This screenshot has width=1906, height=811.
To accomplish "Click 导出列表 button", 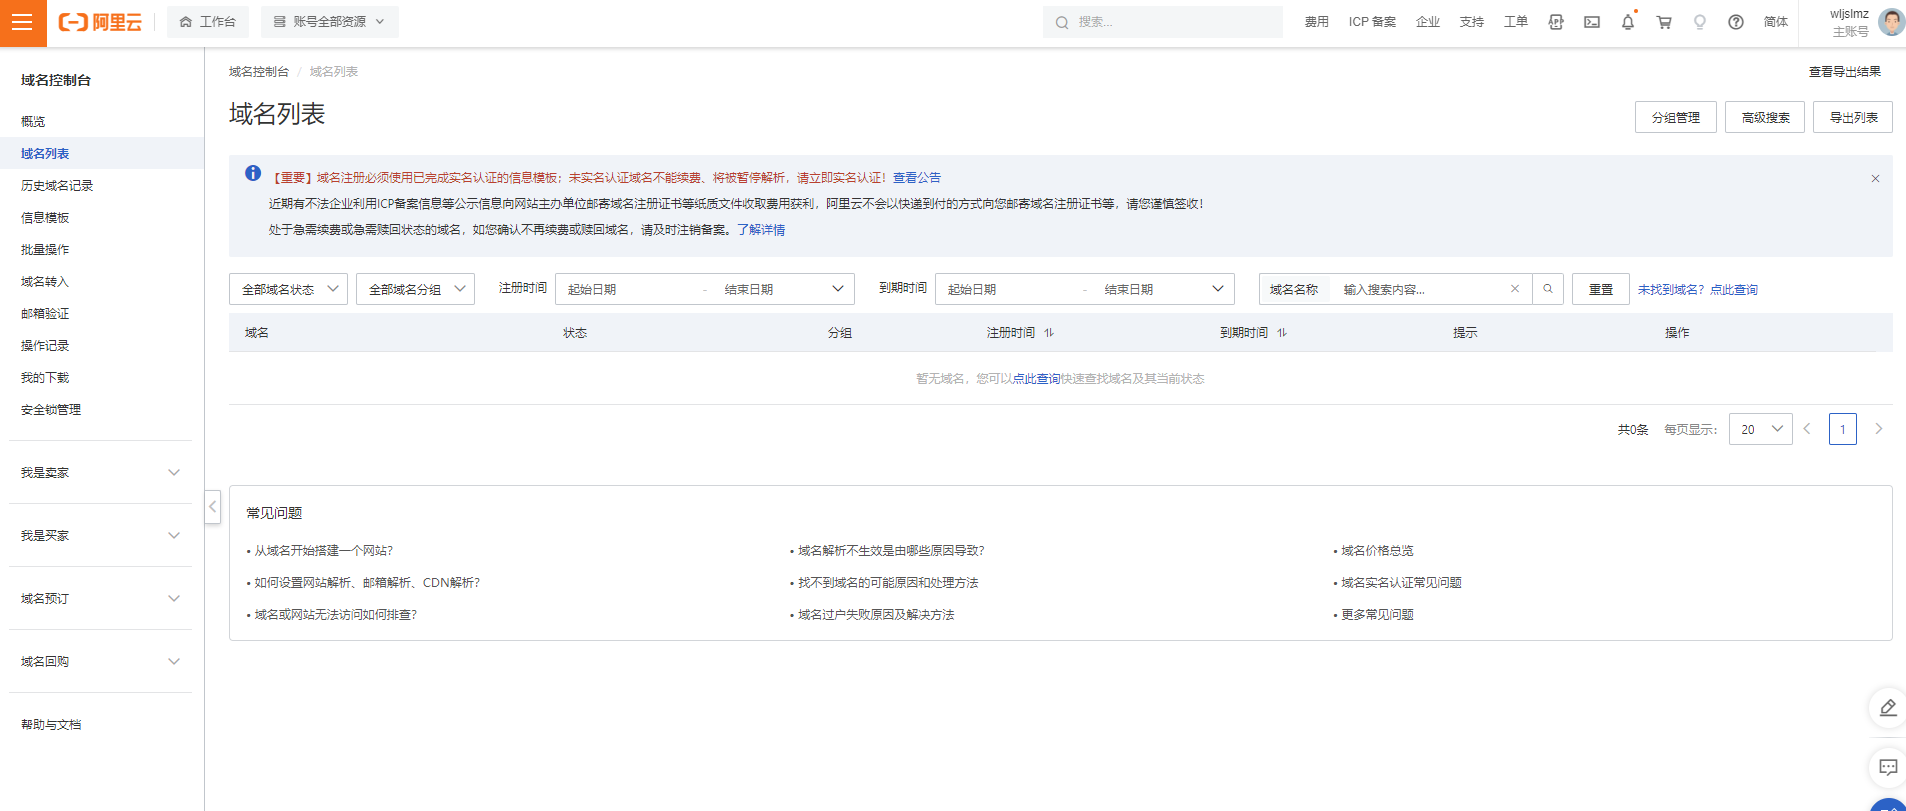I will 1853,117.
